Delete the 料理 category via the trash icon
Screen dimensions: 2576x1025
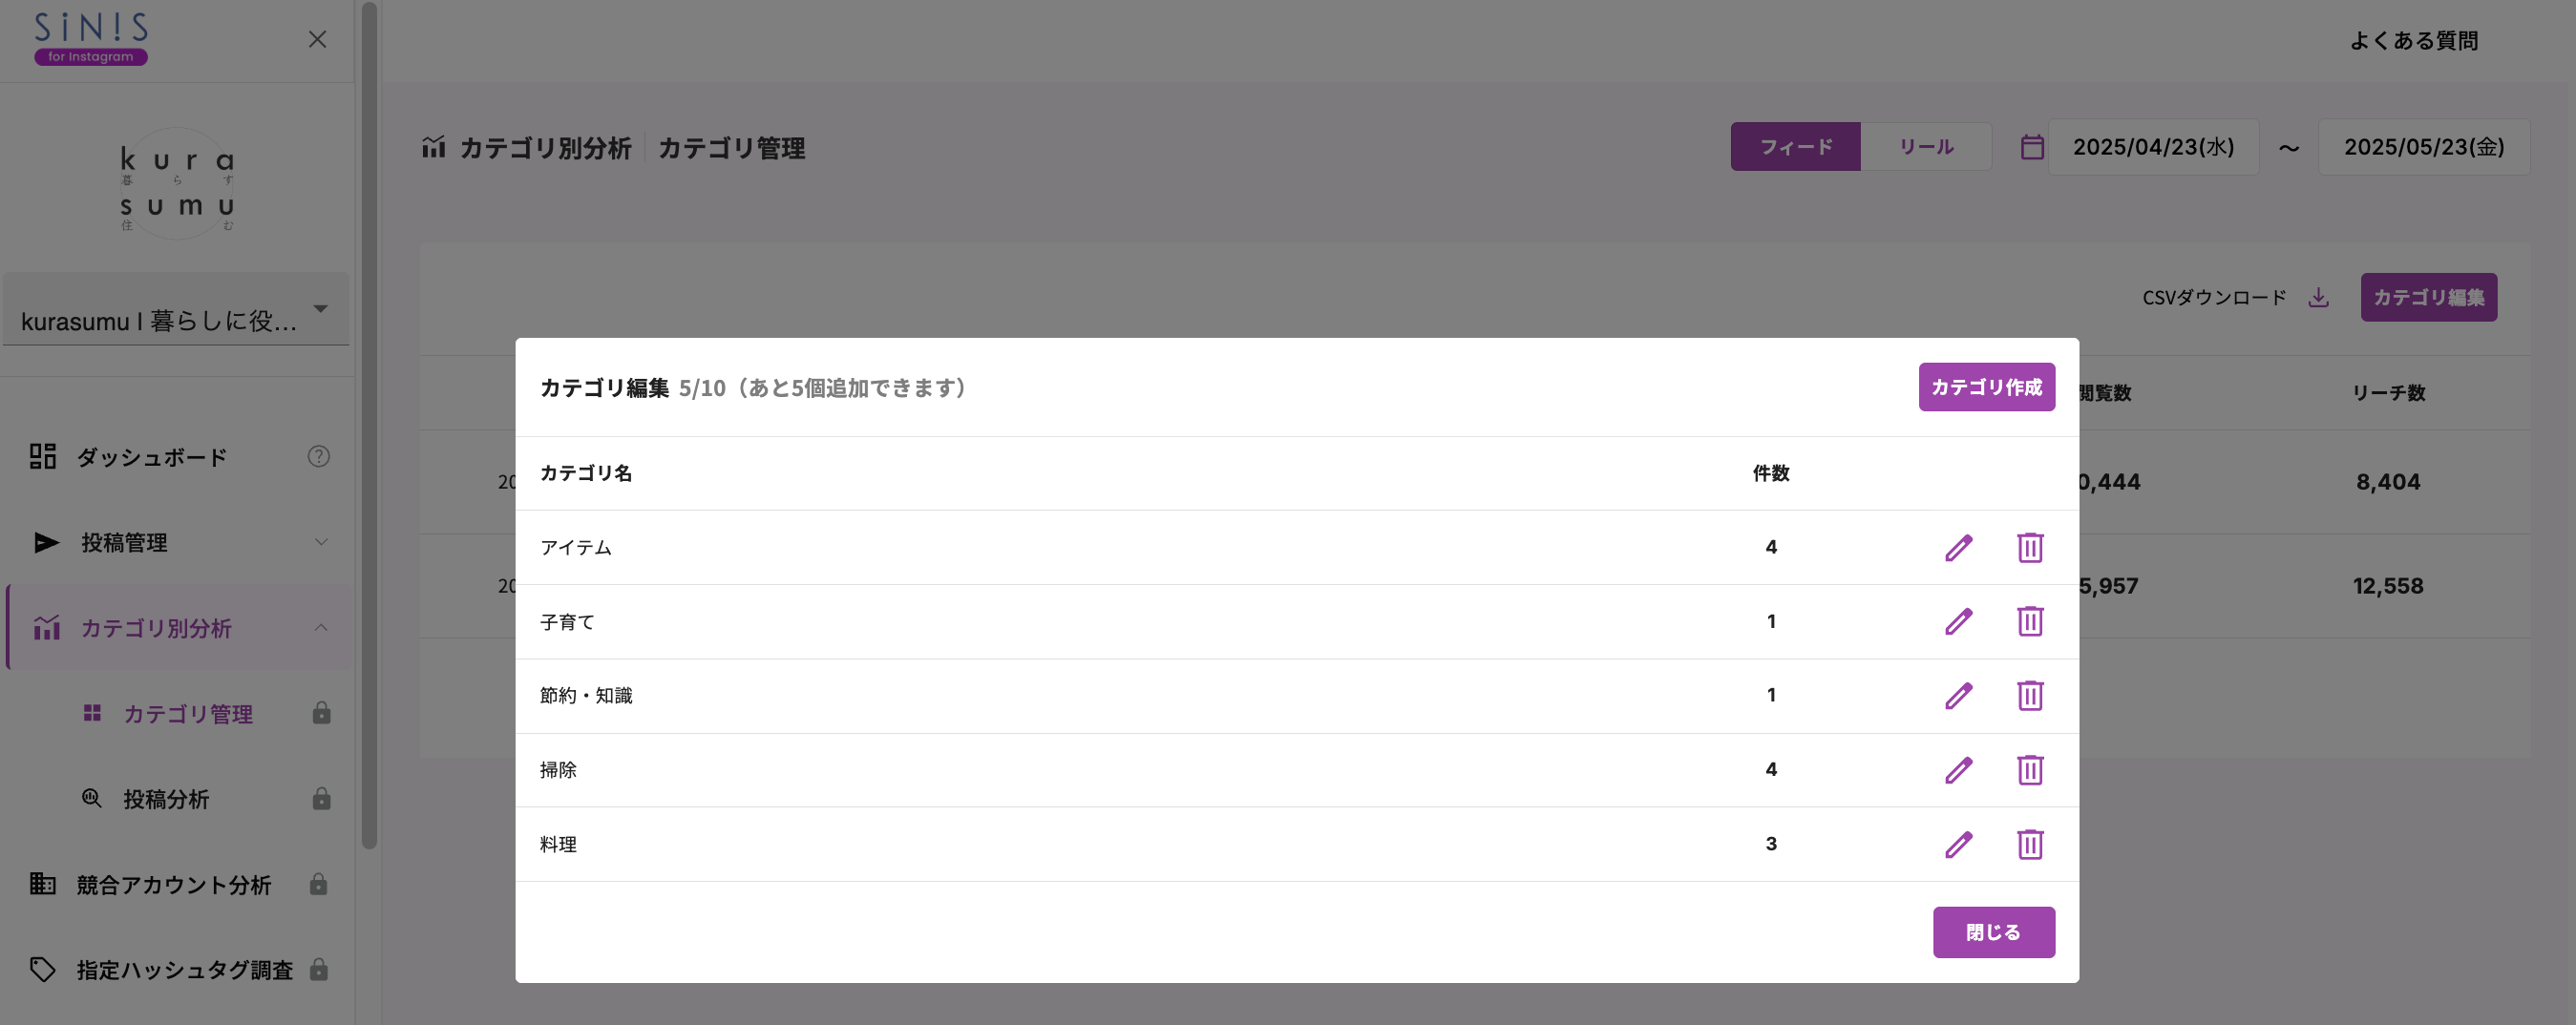(x=2030, y=844)
